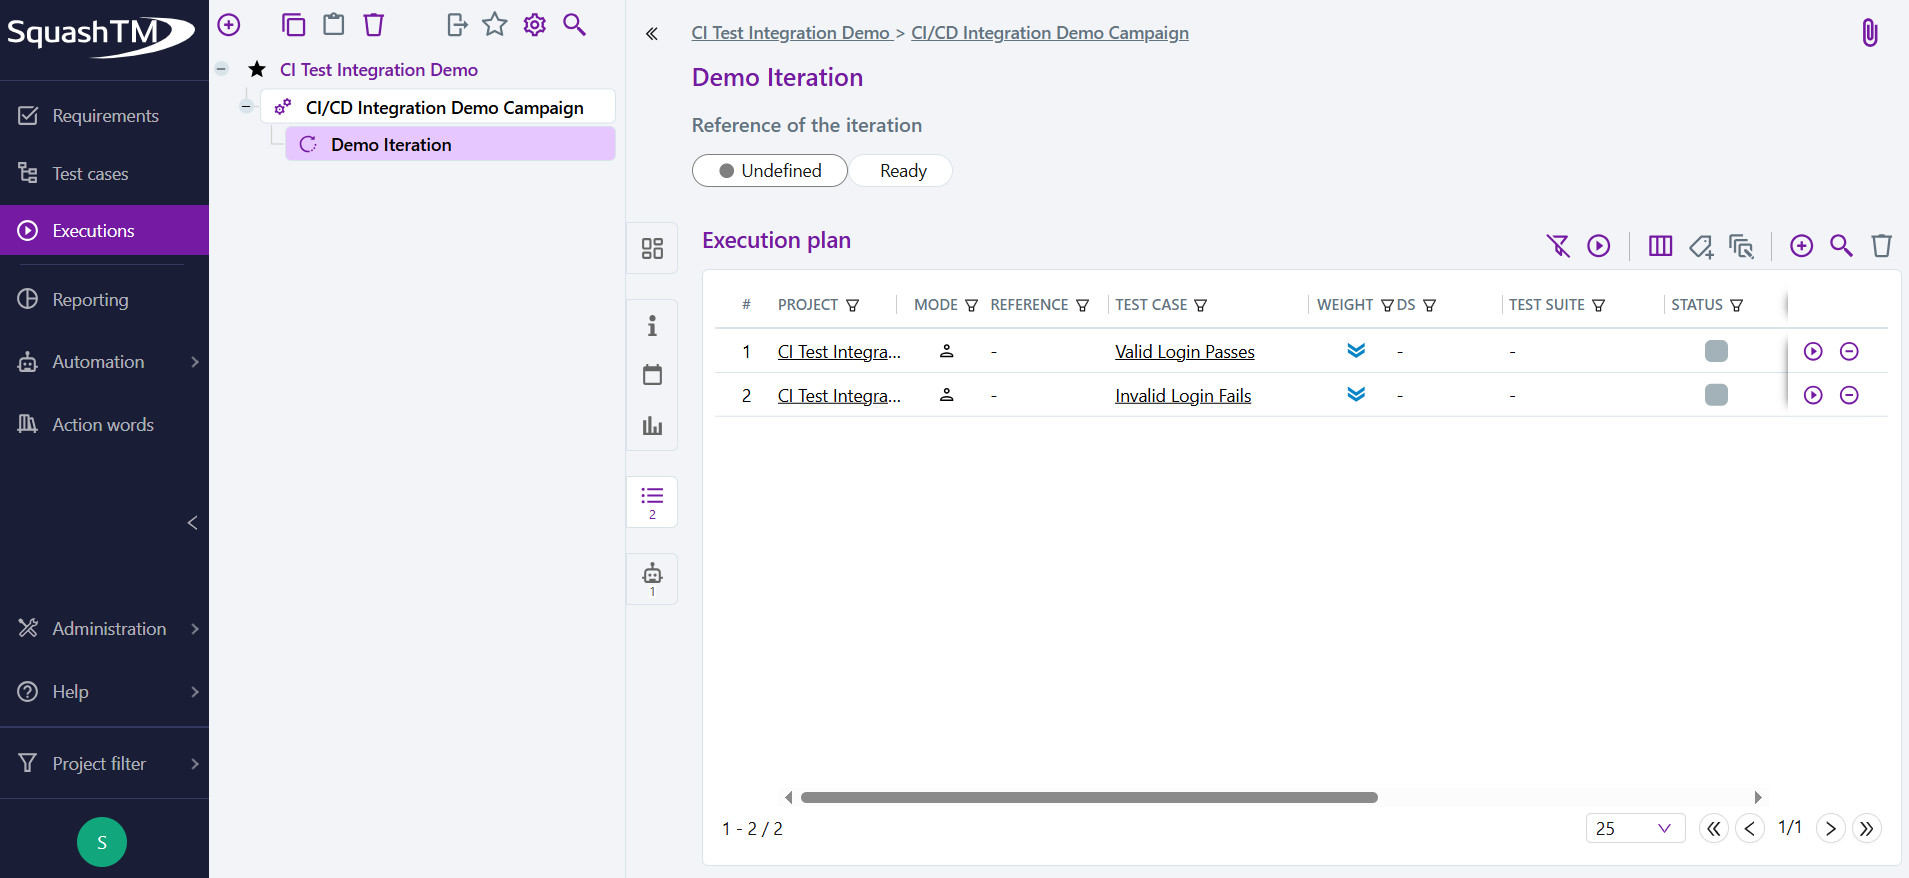Collapse the CI/CD Integration Demo Campaign node
1909x878 pixels.
(x=246, y=106)
